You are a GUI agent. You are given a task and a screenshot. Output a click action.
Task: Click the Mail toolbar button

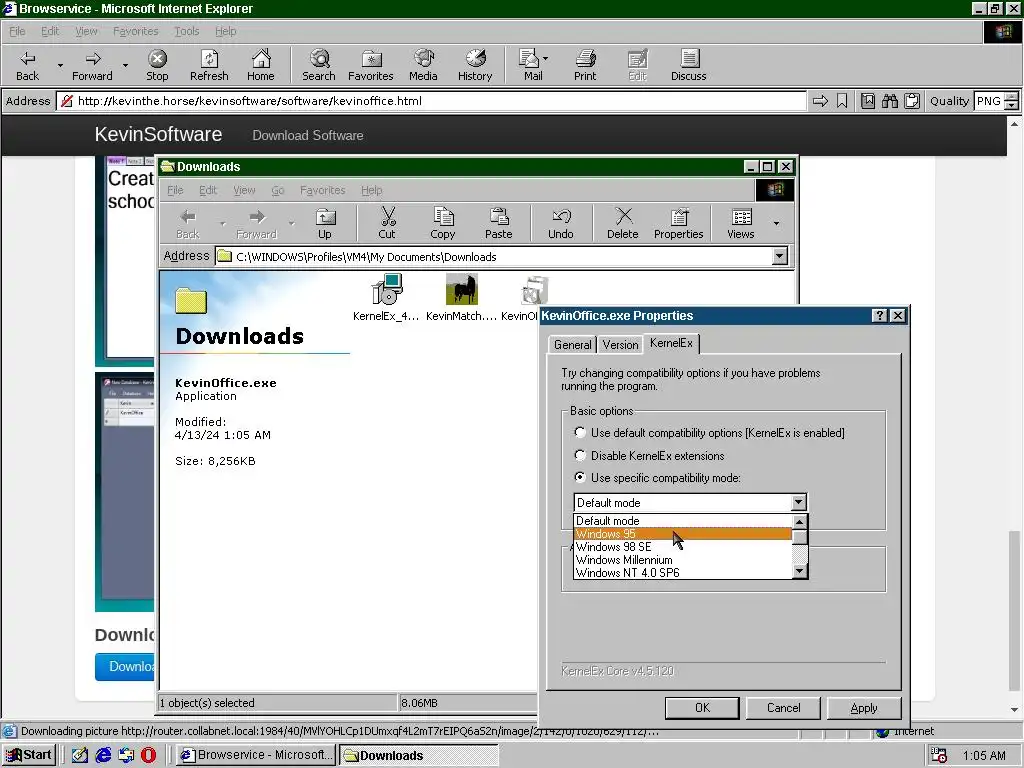click(533, 65)
